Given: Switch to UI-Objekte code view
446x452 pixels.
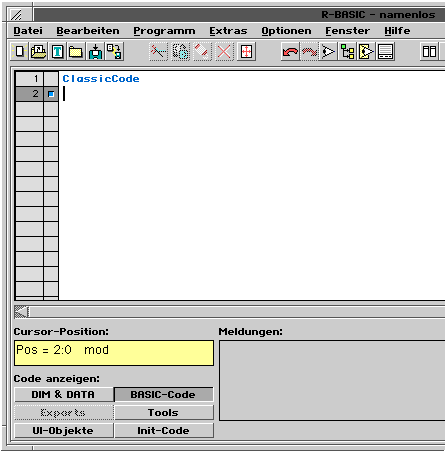Looking at the screenshot, I should (x=63, y=431).
